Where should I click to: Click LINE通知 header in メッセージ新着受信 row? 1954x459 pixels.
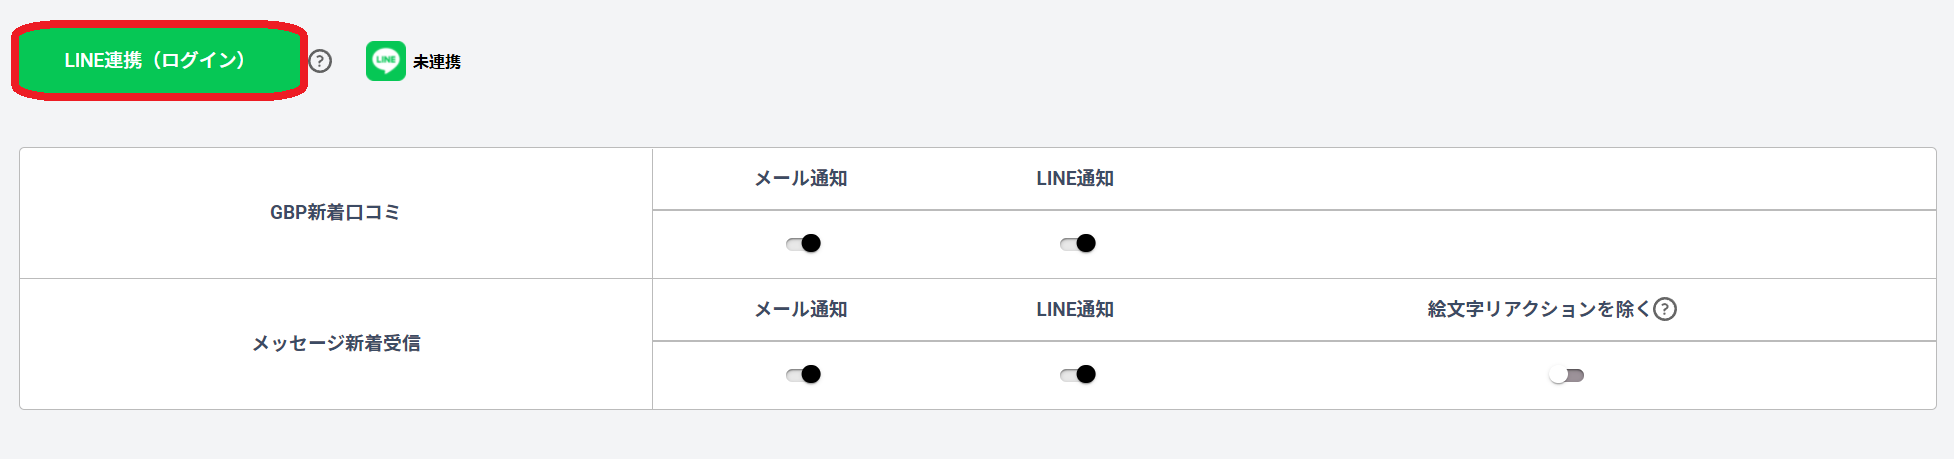click(x=1075, y=309)
